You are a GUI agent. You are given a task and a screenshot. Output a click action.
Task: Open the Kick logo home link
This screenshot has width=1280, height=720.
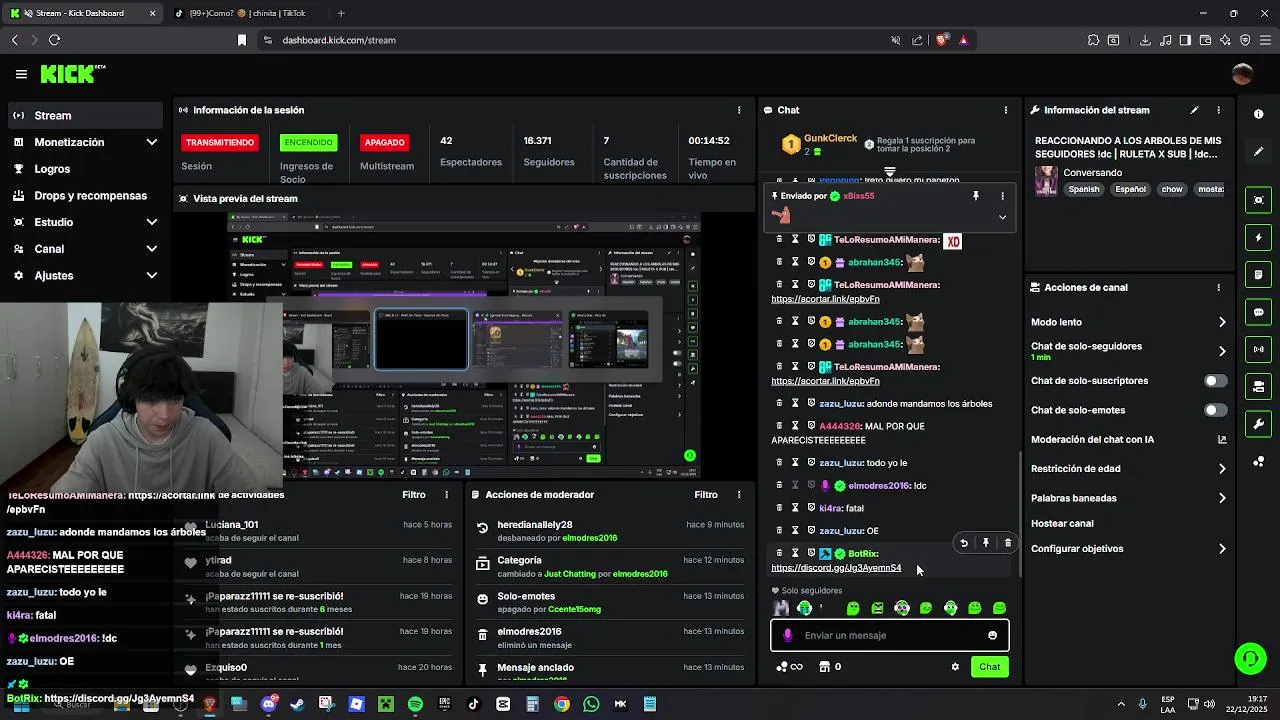click(73, 74)
